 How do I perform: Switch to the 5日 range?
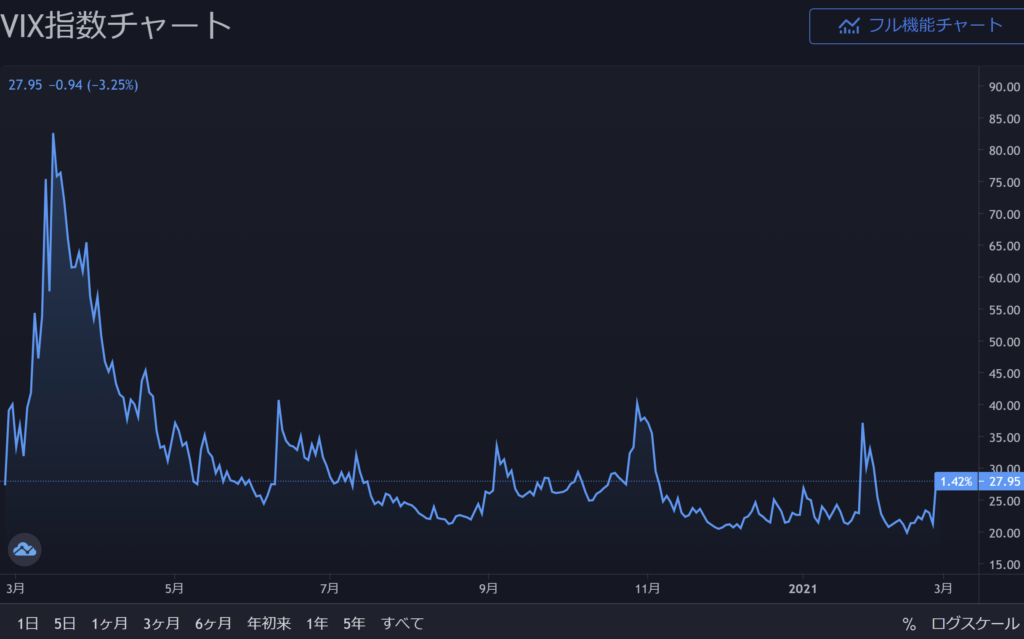65,623
